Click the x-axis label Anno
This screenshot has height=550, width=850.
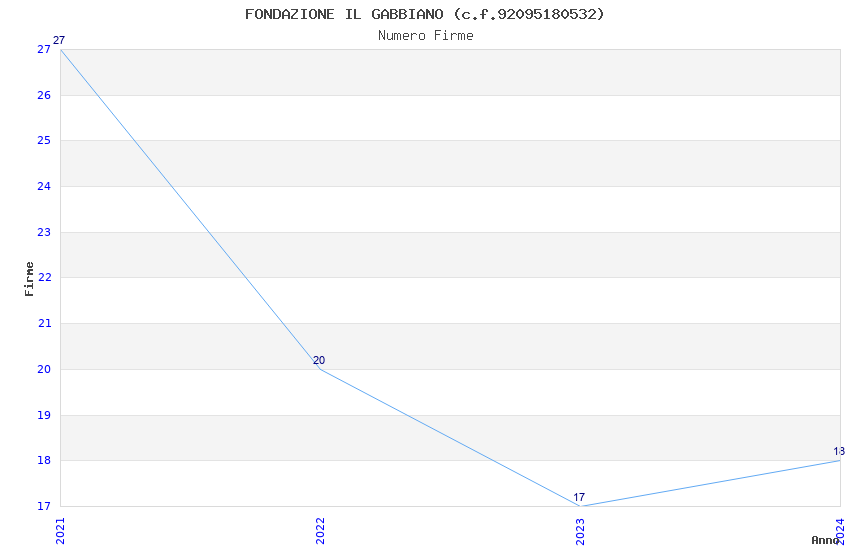[825, 540]
